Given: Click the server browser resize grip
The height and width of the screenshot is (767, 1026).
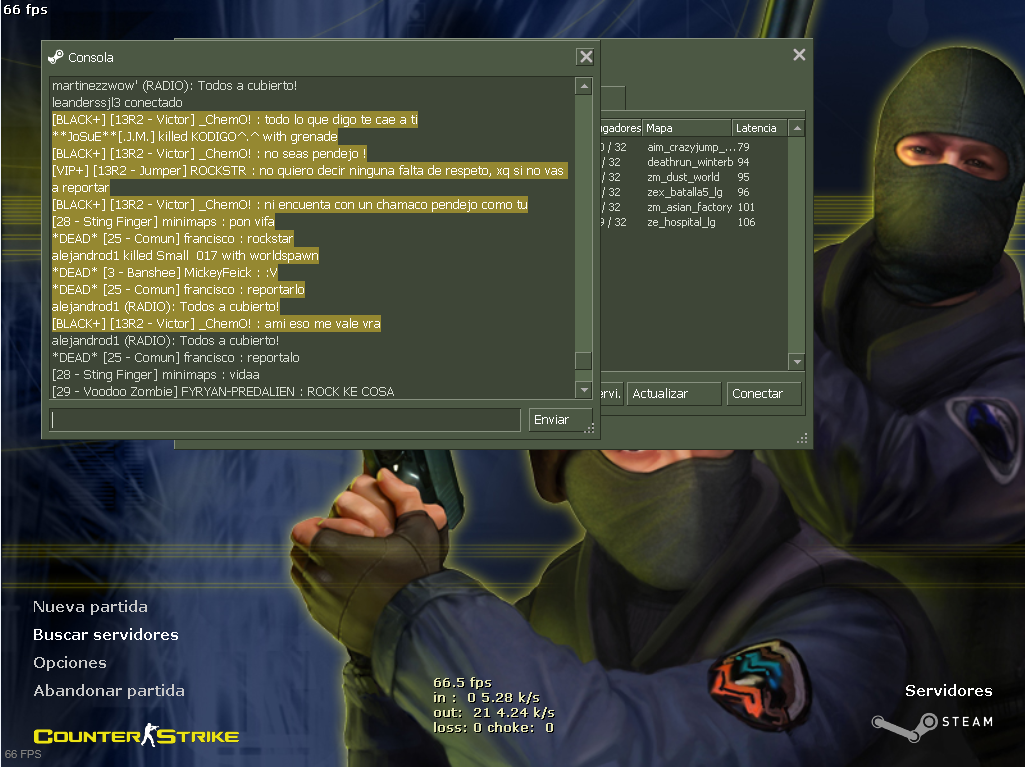Looking at the screenshot, I should point(802,438).
